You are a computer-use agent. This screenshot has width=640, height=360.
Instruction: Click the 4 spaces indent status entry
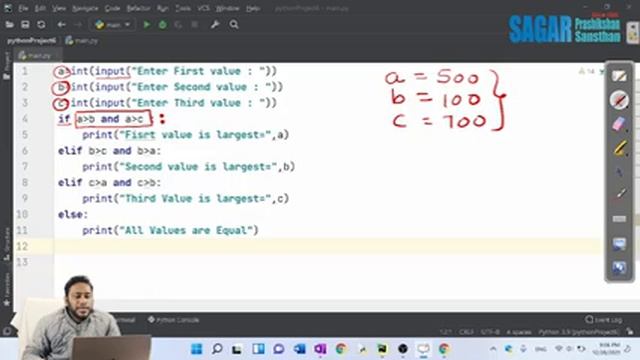click(519, 332)
